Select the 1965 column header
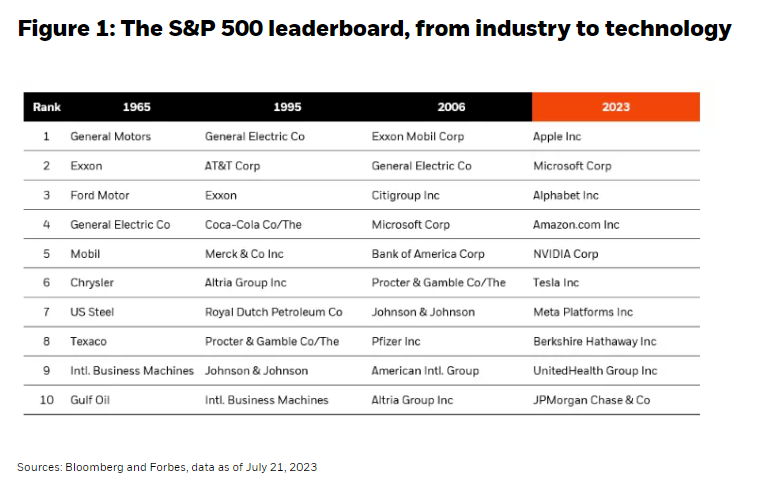Image resolution: width=771 pixels, height=490 pixels. 137,106
